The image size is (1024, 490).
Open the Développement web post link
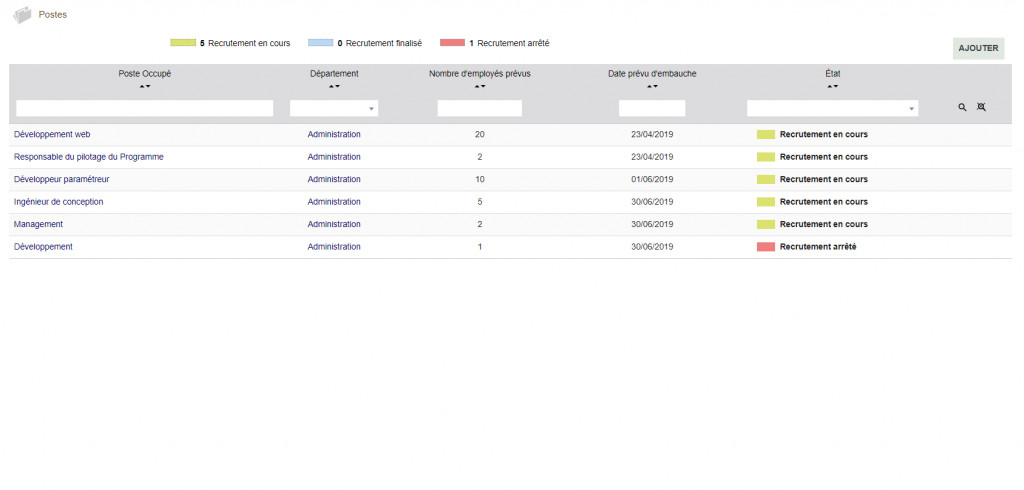pyautogui.click(x=52, y=134)
